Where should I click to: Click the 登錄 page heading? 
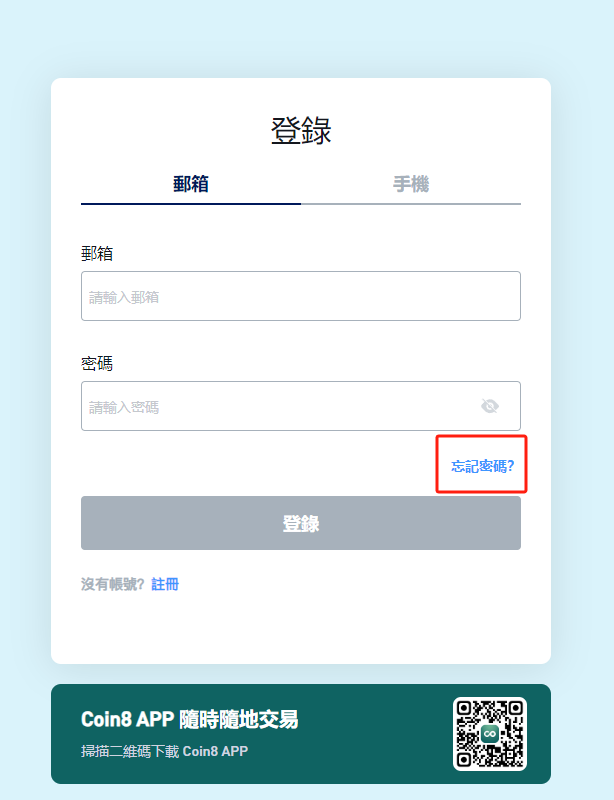(301, 131)
